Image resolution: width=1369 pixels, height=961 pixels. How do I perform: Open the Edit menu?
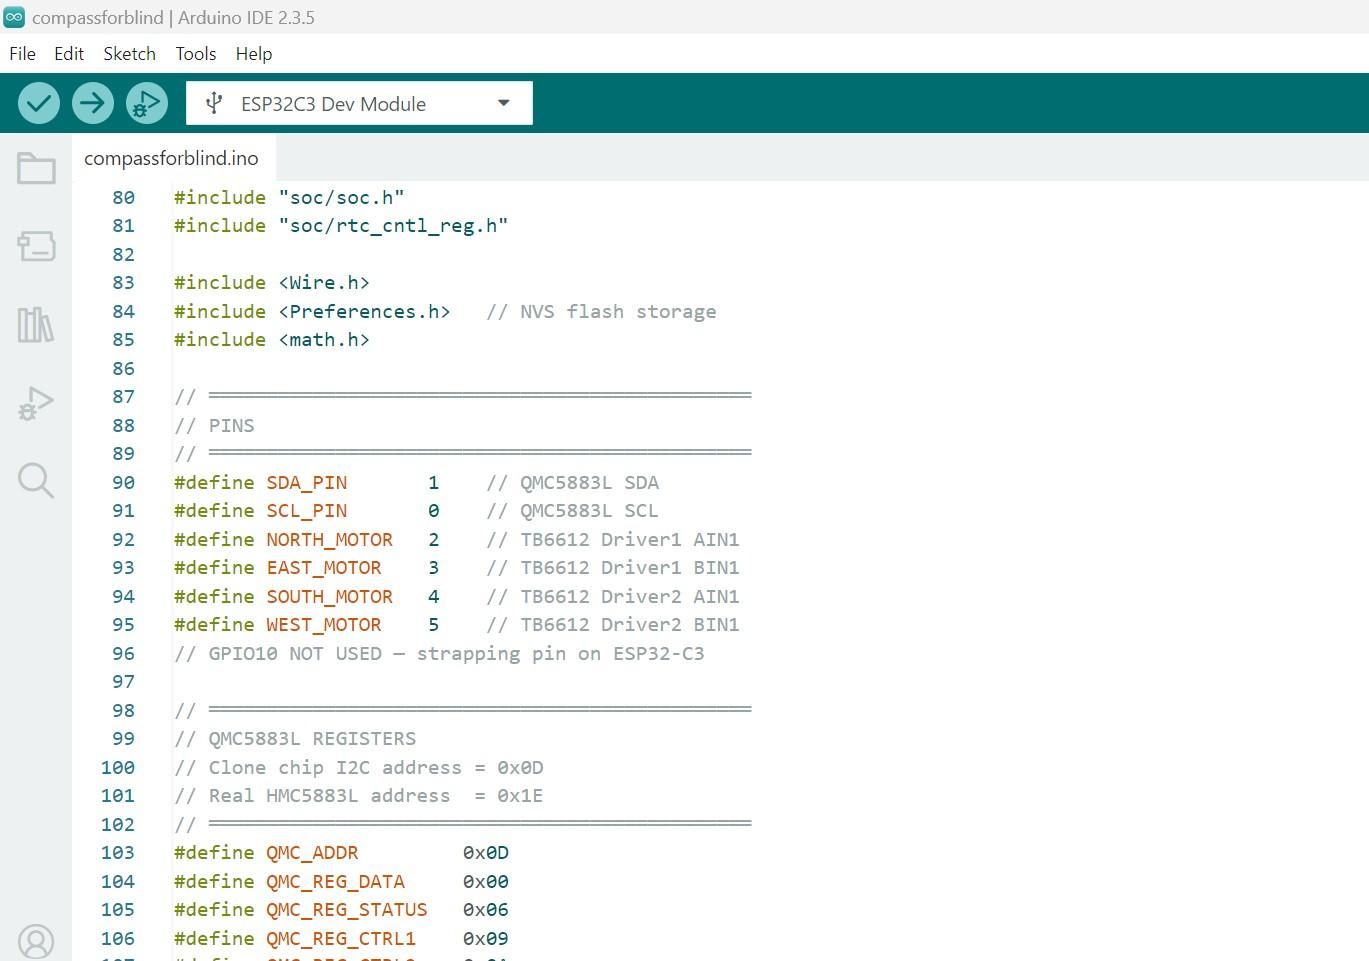point(69,54)
